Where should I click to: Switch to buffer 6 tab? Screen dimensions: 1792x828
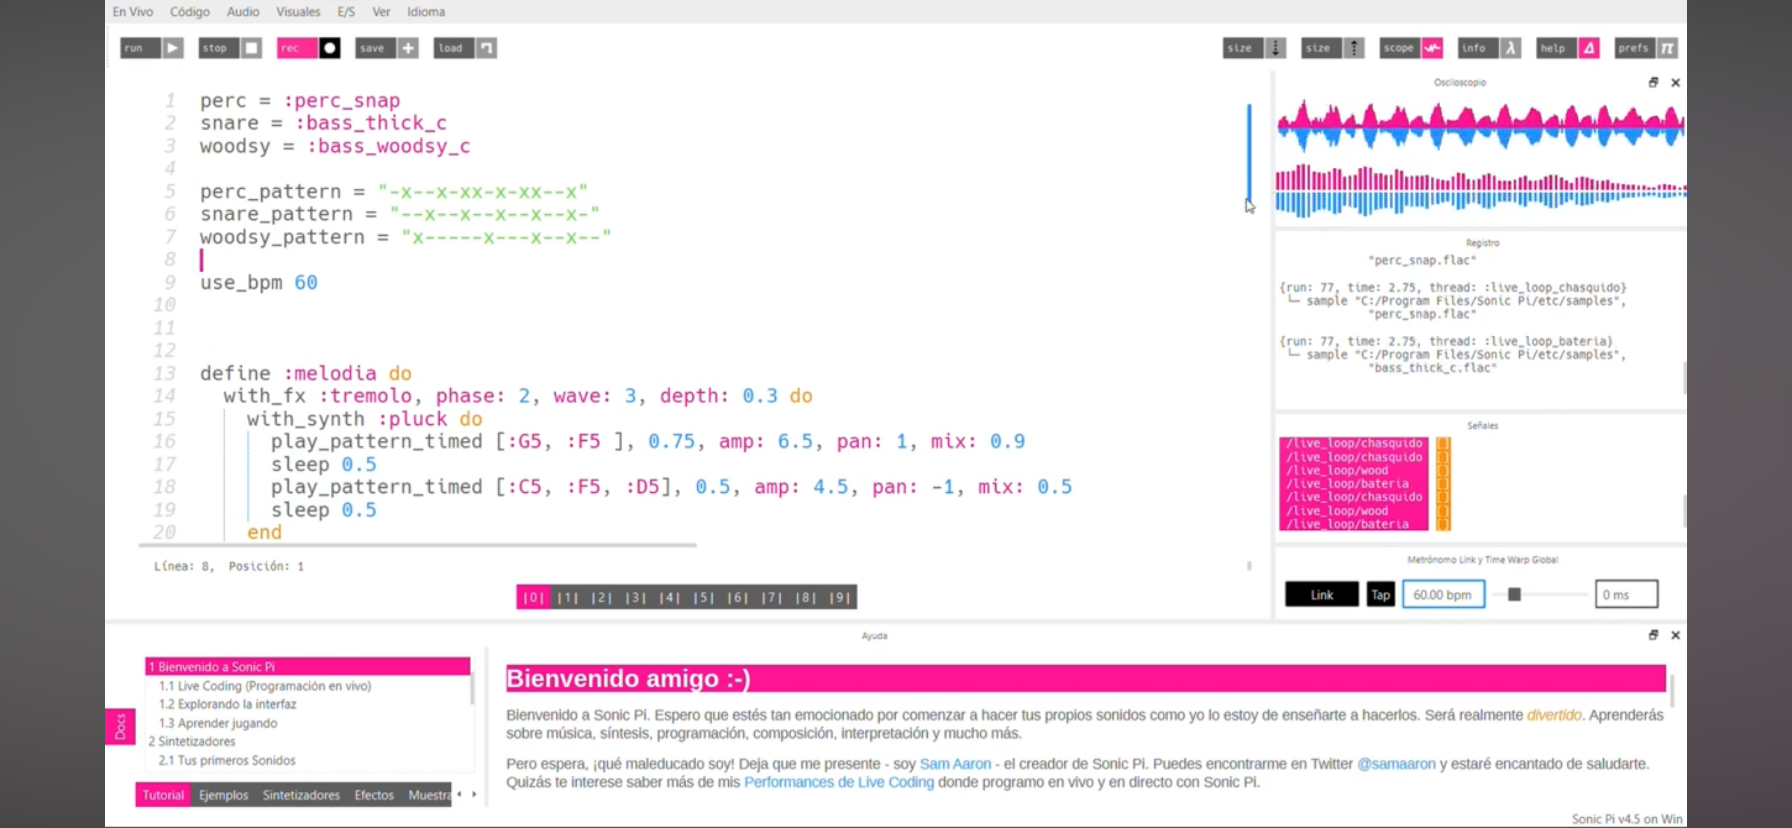[737, 597]
